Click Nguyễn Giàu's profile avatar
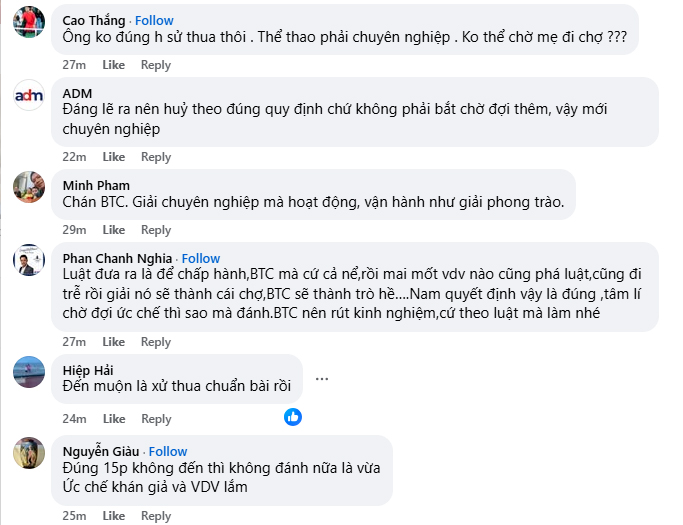This screenshot has height=525, width=683. [28, 453]
